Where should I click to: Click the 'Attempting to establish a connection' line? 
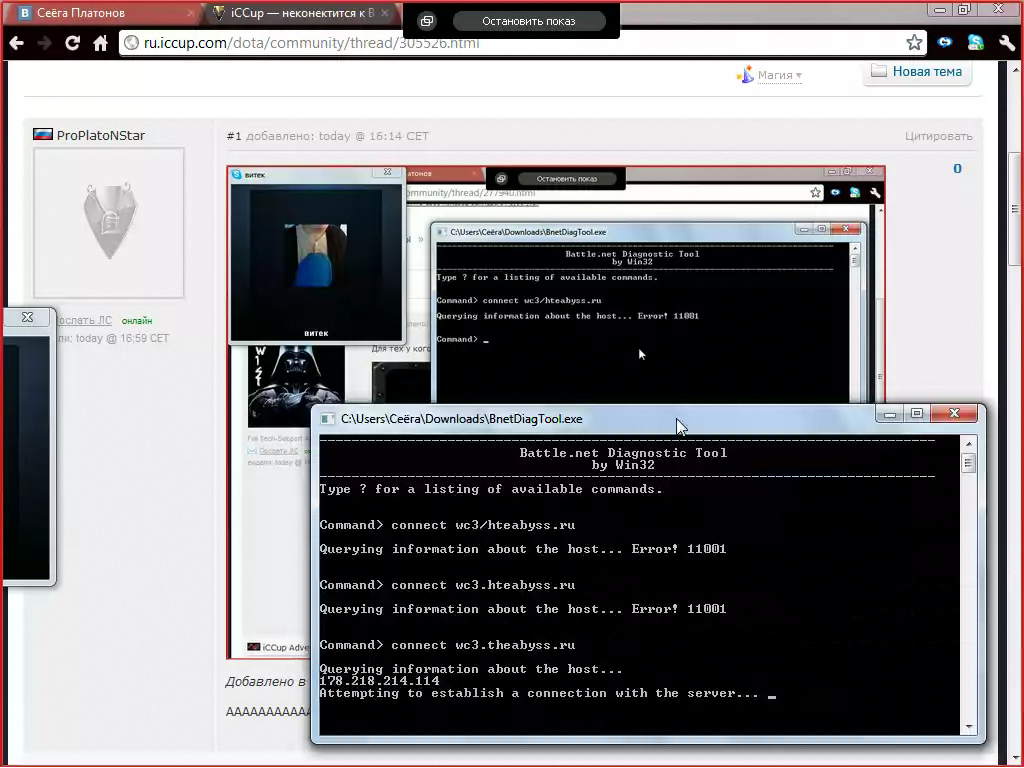tap(539, 693)
